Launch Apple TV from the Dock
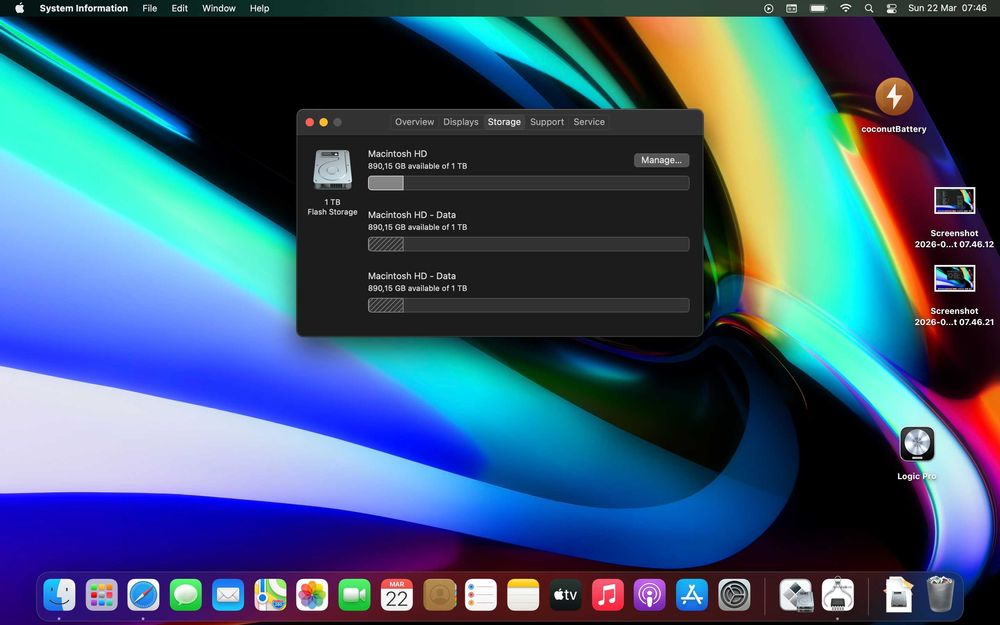 pyautogui.click(x=566, y=595)
